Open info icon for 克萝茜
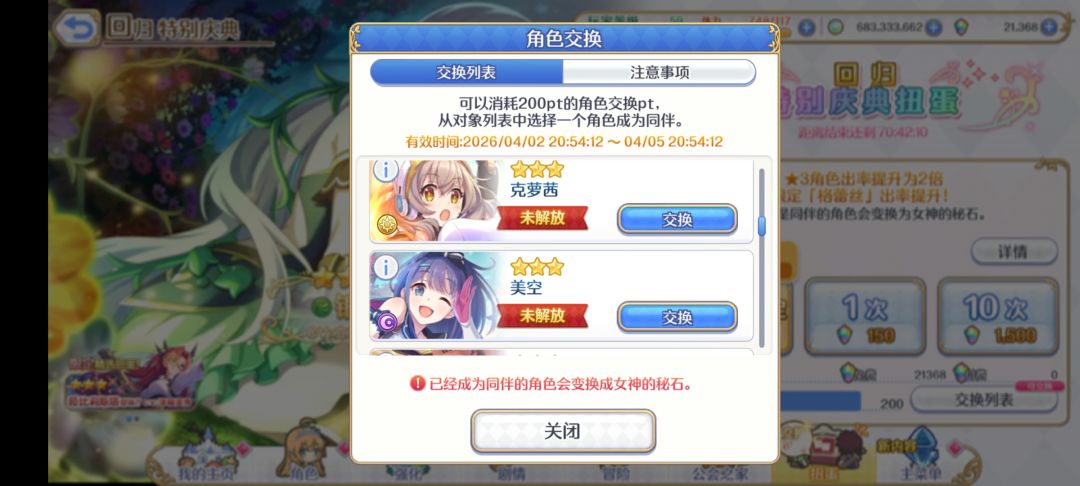This screenshot has height=486, width=1080. (x=385, y=169)
